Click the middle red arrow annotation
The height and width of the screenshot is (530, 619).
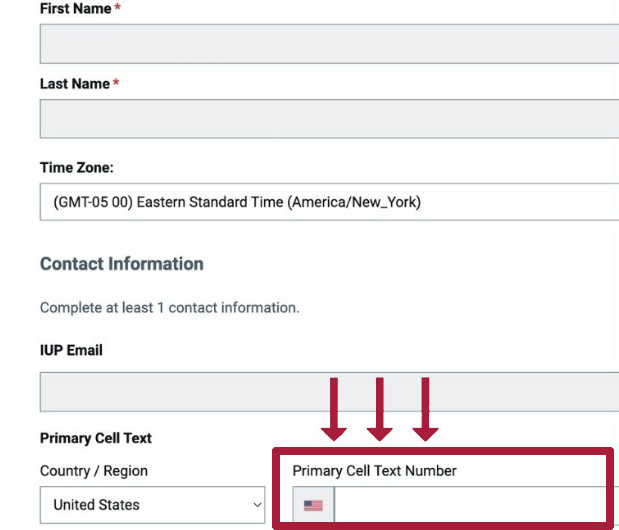pyautogui.click(x=380, y=409)
